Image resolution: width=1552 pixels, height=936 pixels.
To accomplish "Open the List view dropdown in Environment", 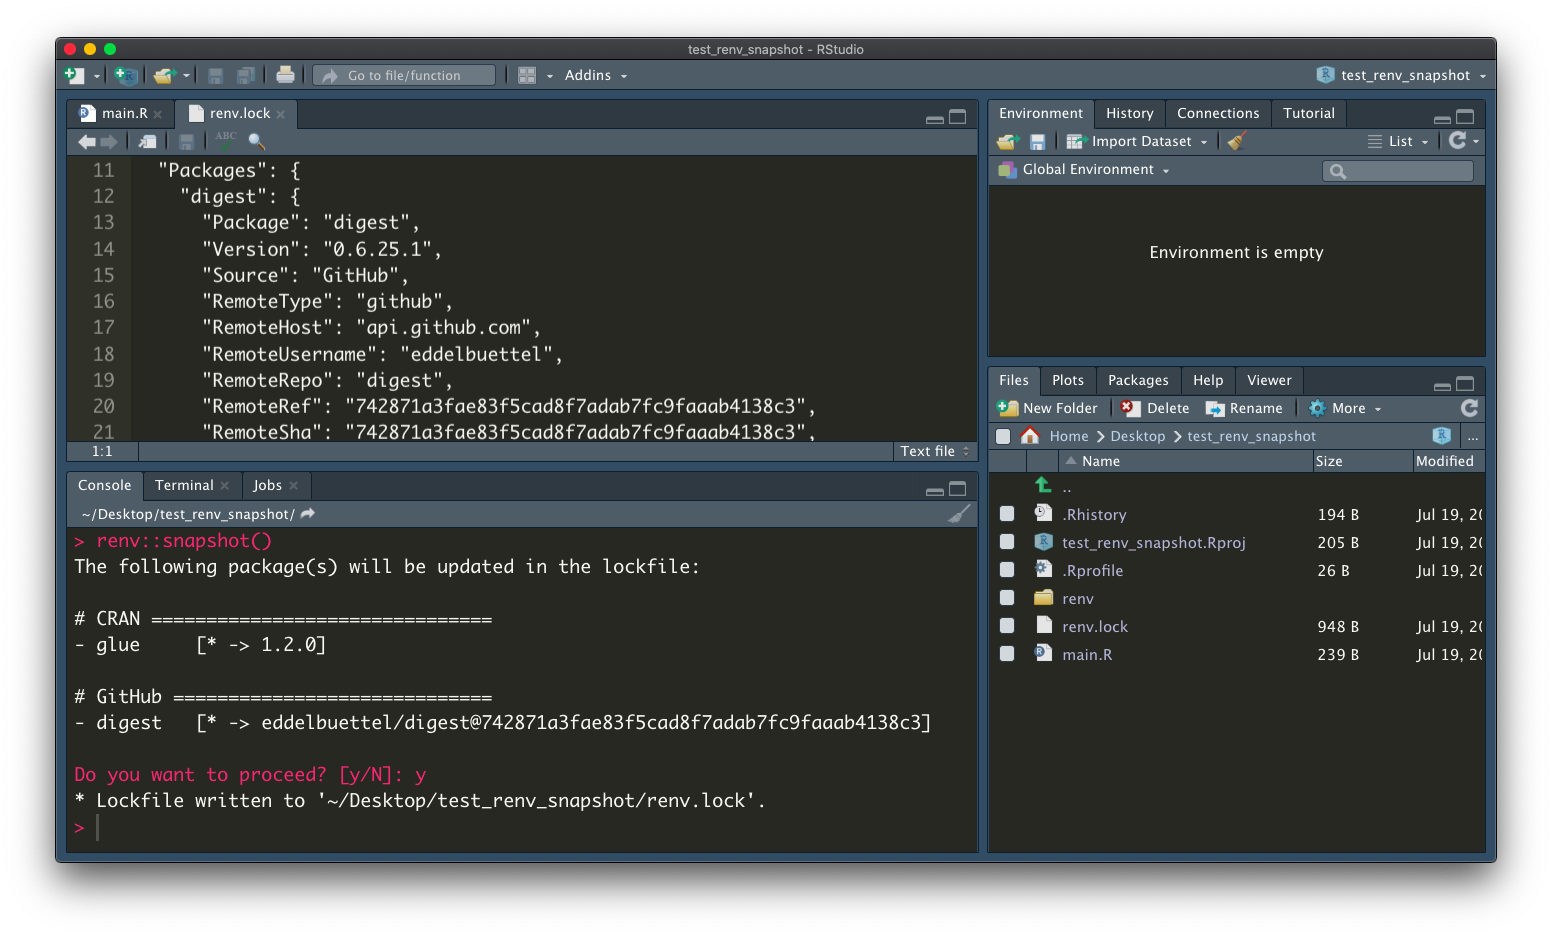I will [x=1398, y=141].
